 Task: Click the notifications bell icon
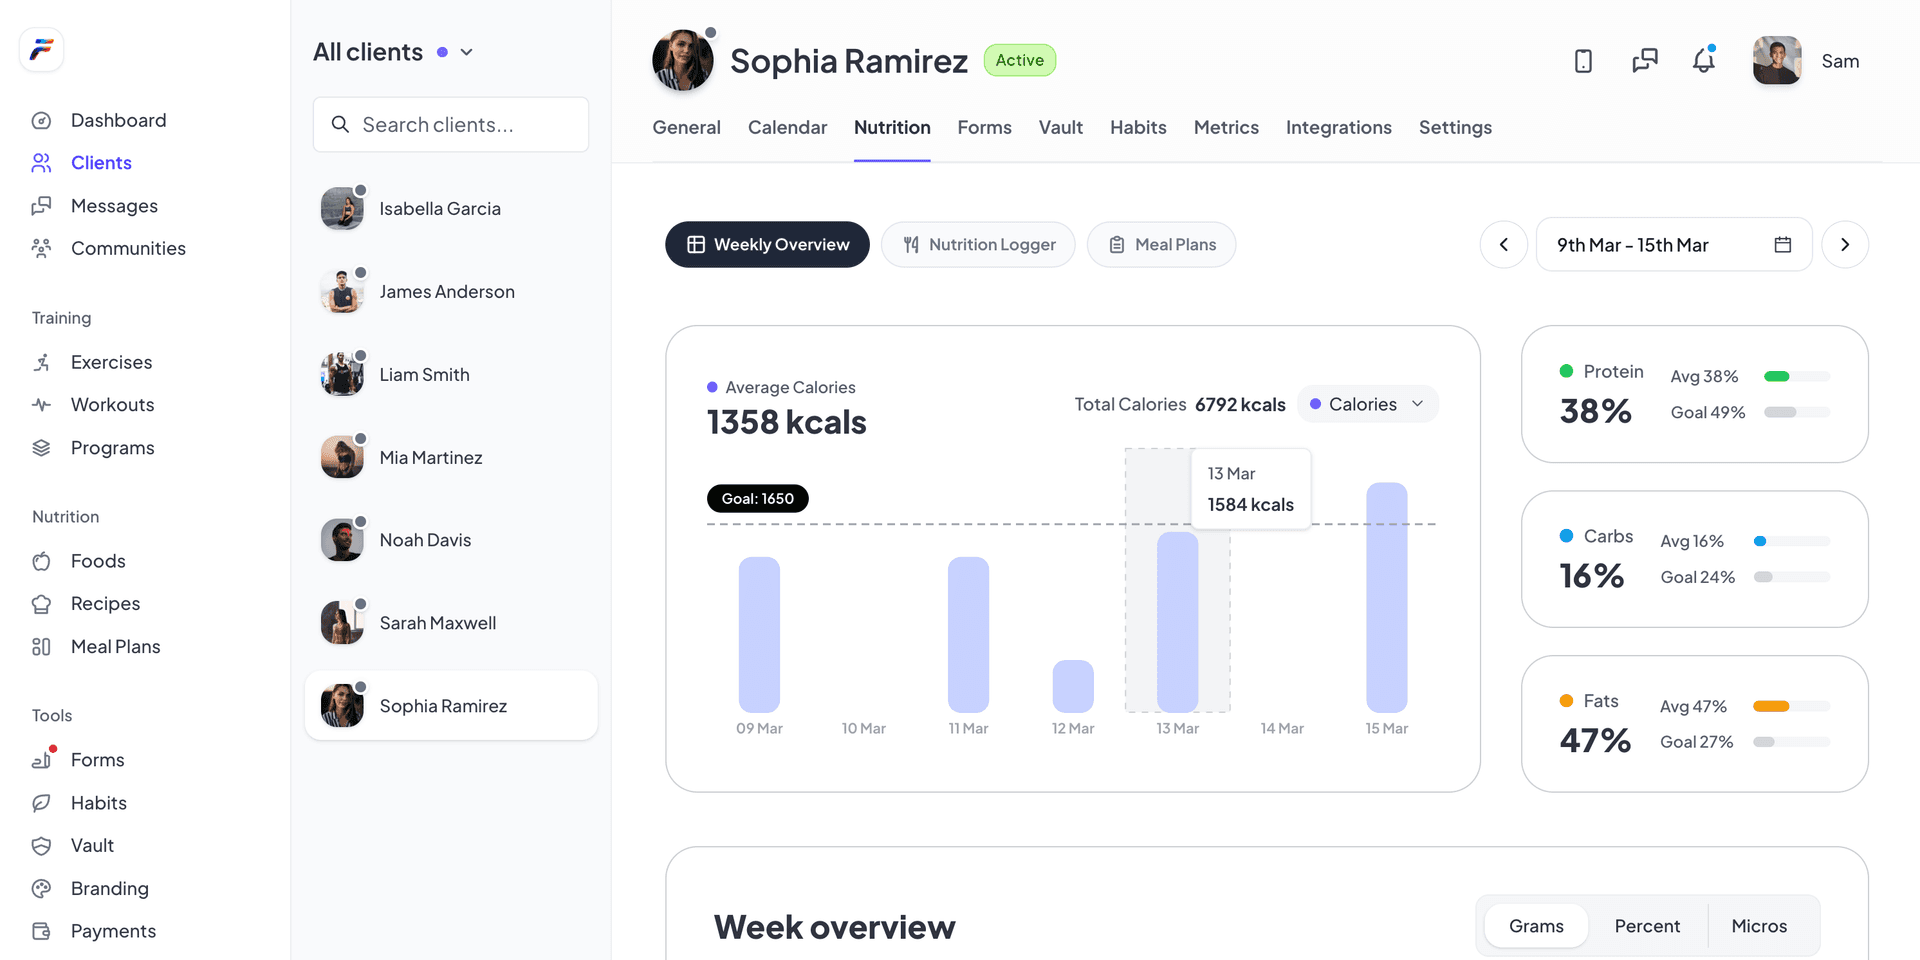click(1703, 61)
